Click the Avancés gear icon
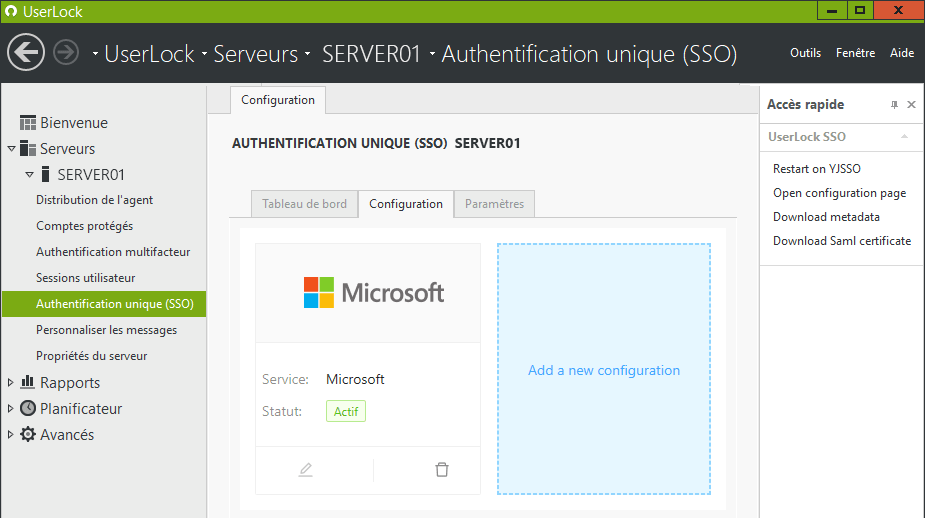 (x=28, y=434)
